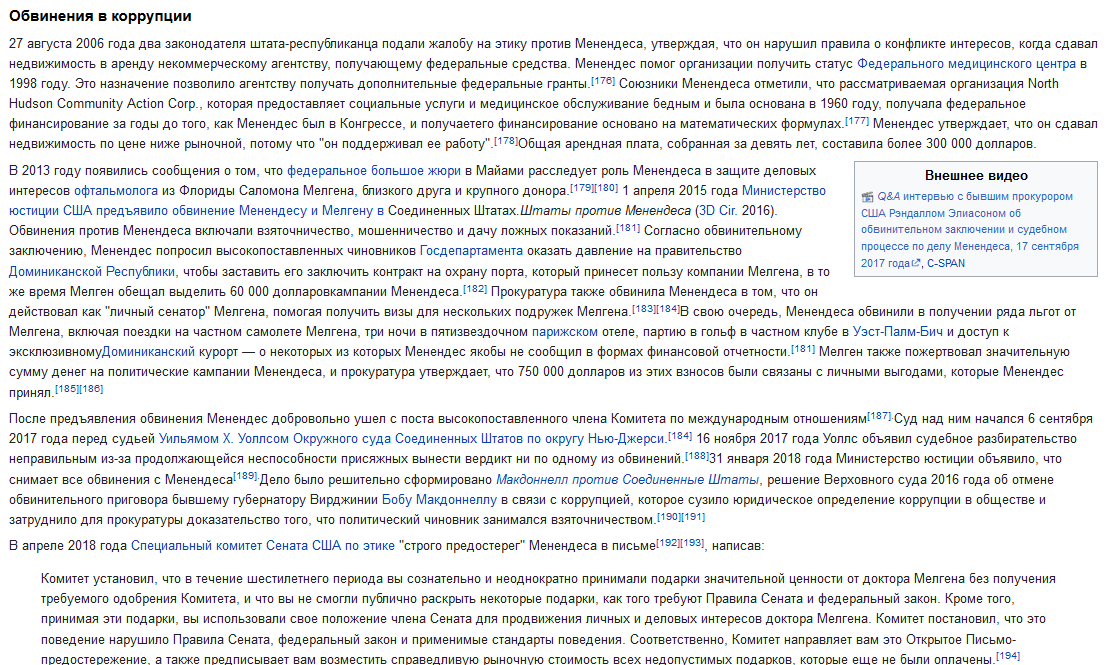Click citation [190]
1111x665 pixels.
(668, 516)
